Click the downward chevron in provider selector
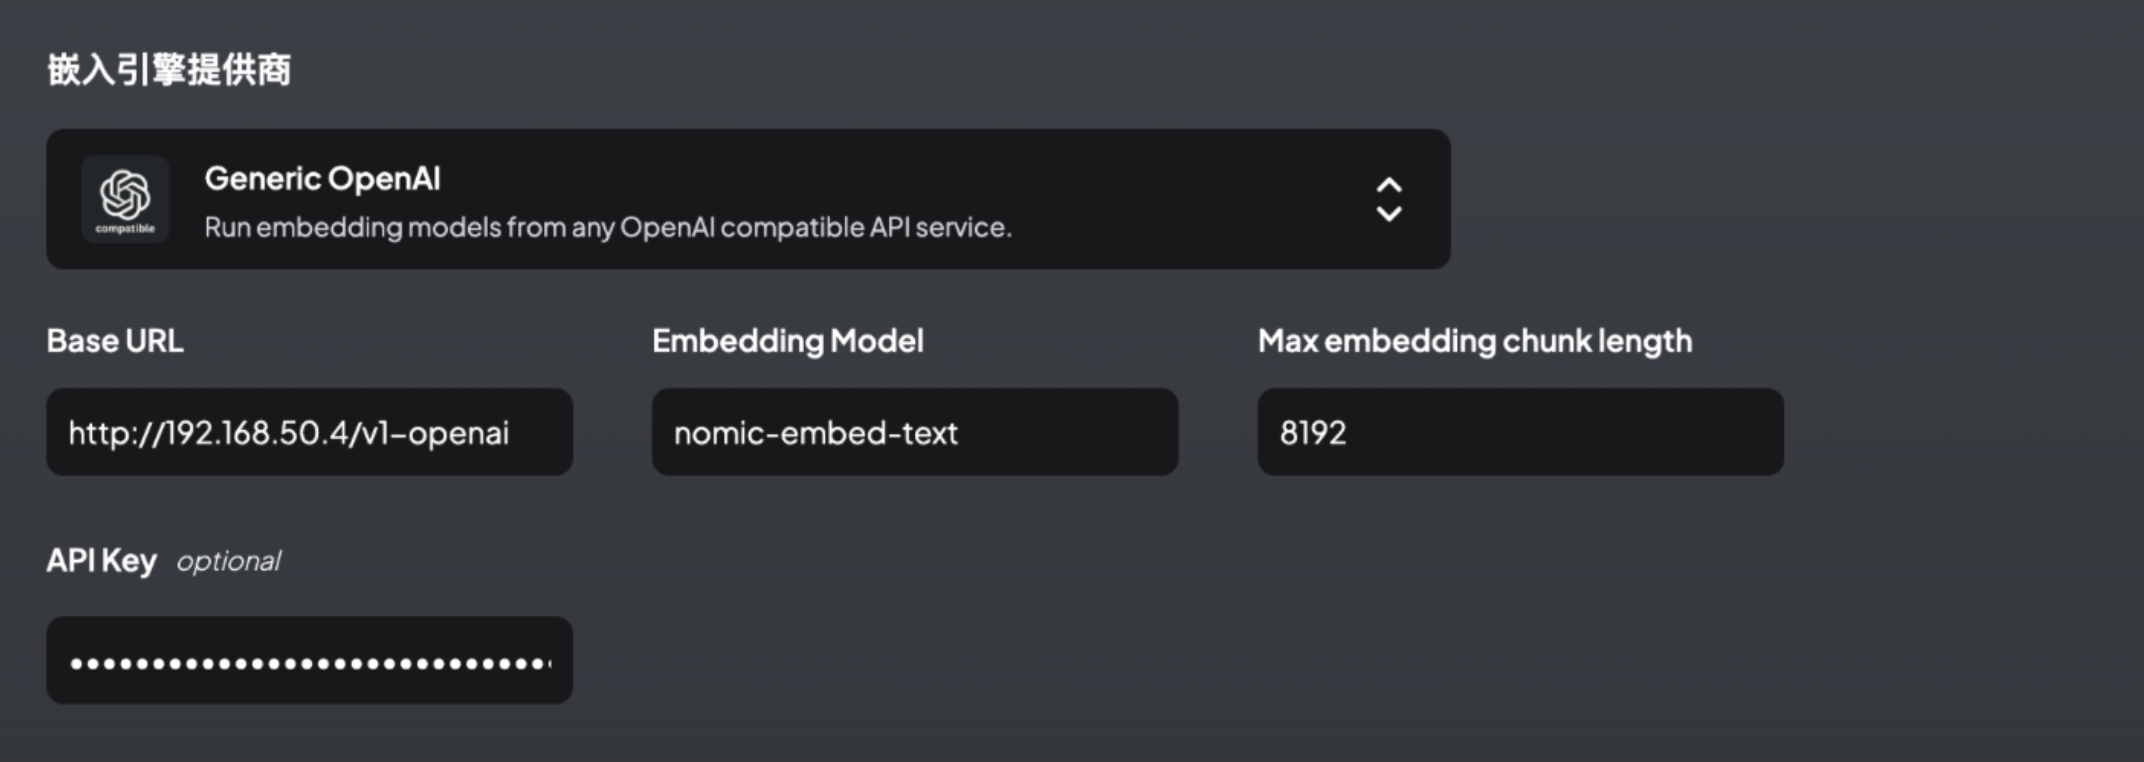The height and width of the screenshot is (762, 2144). [1389, 213]
